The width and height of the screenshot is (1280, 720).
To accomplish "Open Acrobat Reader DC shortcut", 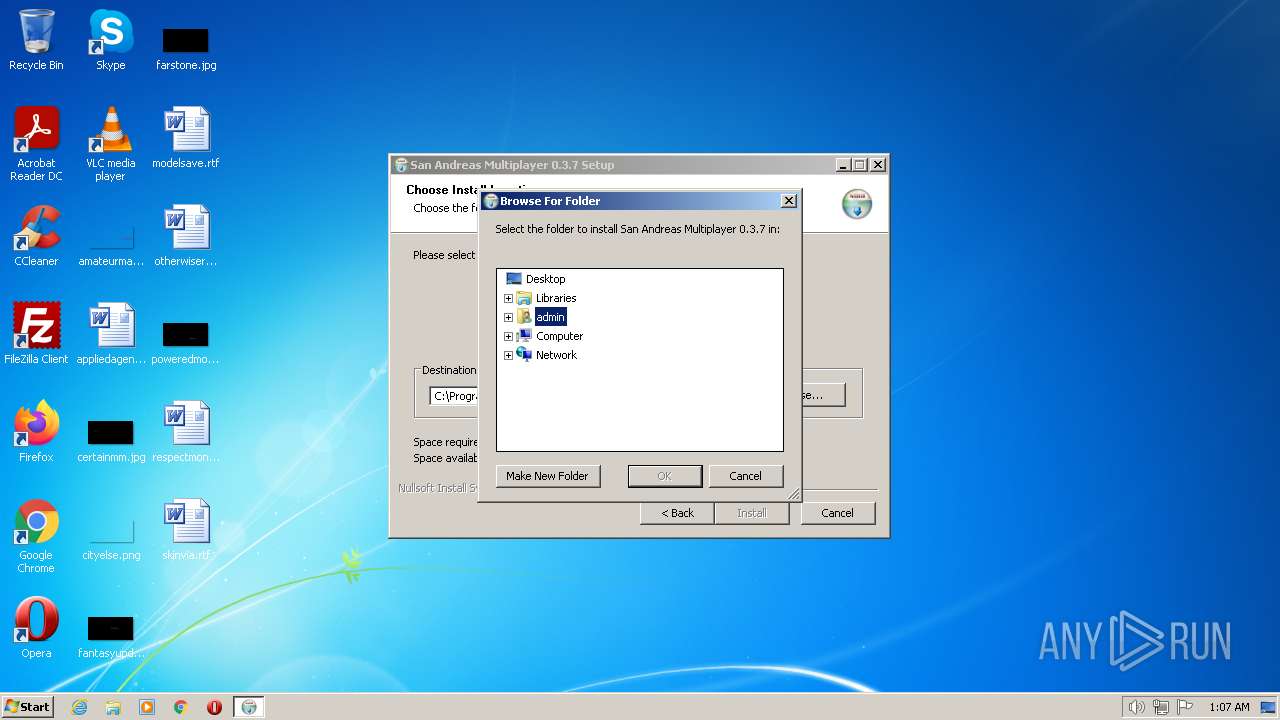I will pyautogui.click(x=36, y=143).
